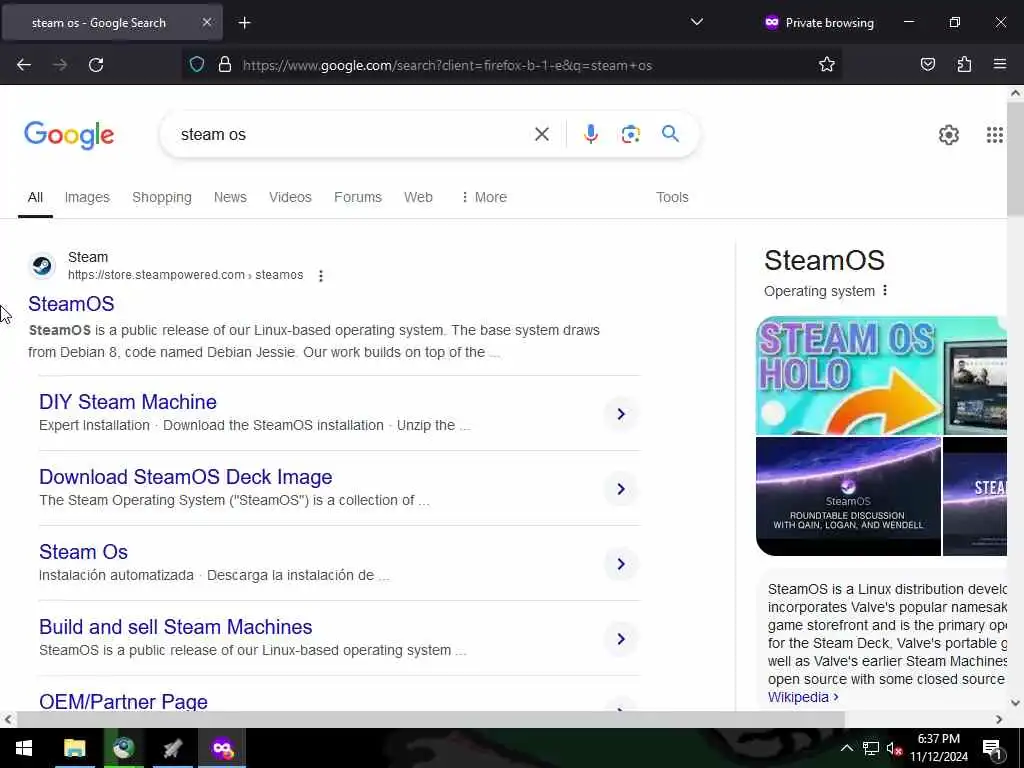Switch to the Forums results tab
This screenshot has height=768, width=1024.
click(x=358, y=197)
